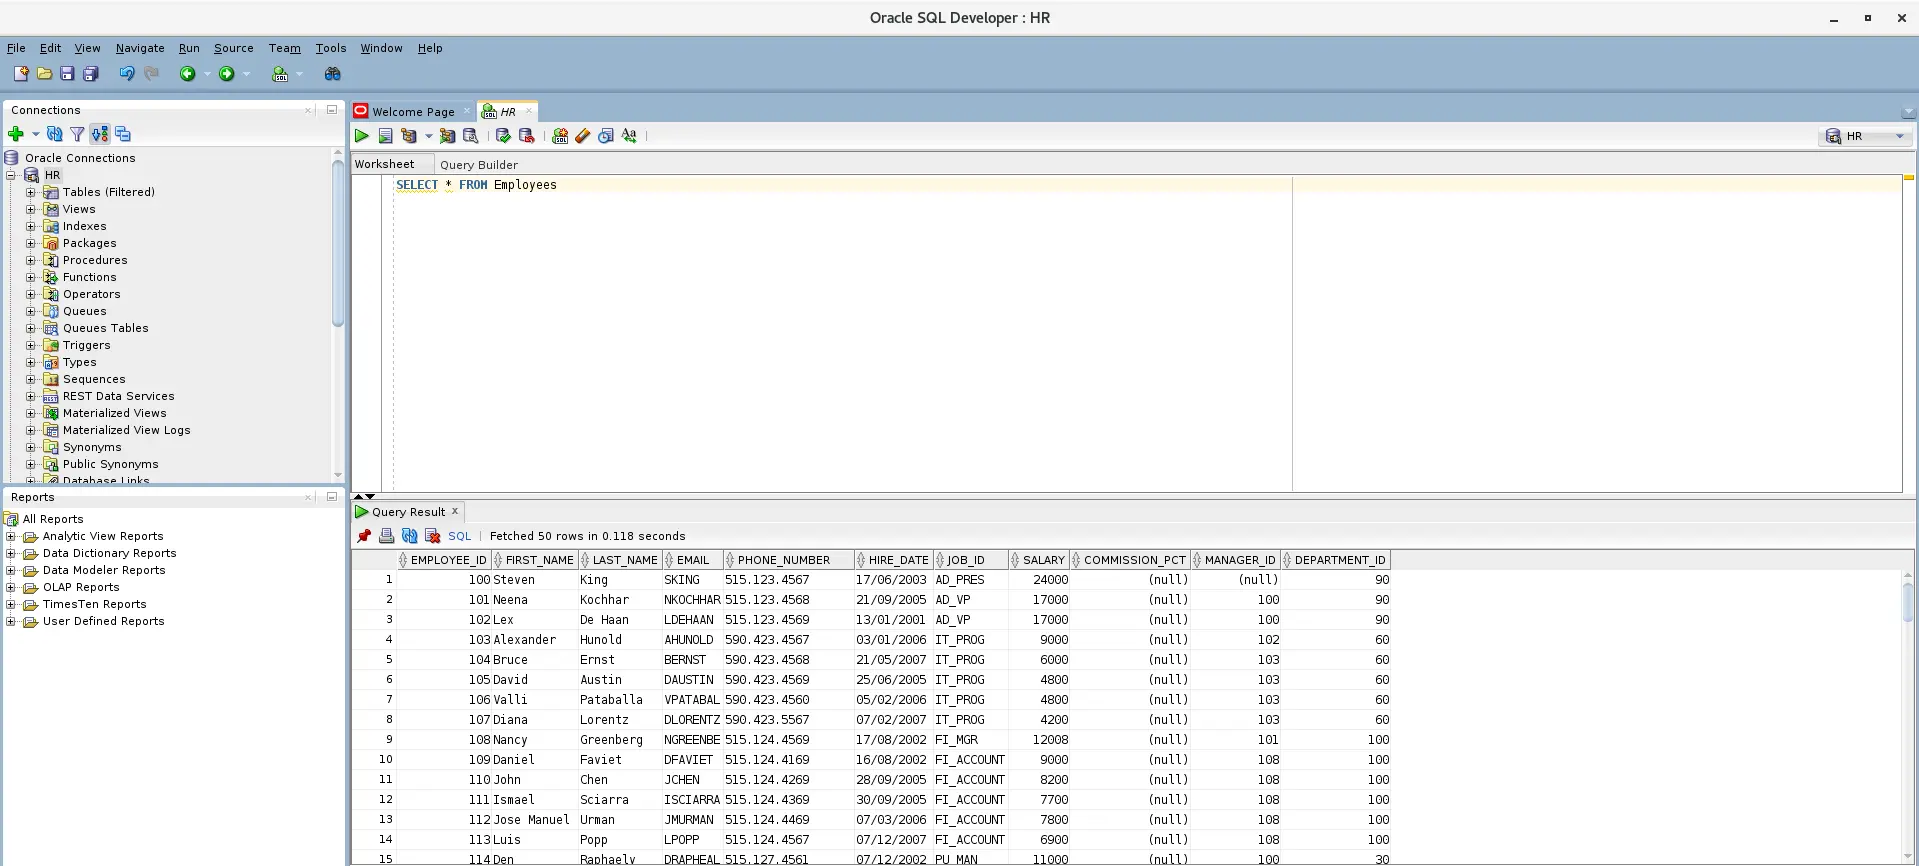Clear the worksheet with the eraser icon
Image resolution: width=1919 pixels, height=866 pixels.
(583, 136)
